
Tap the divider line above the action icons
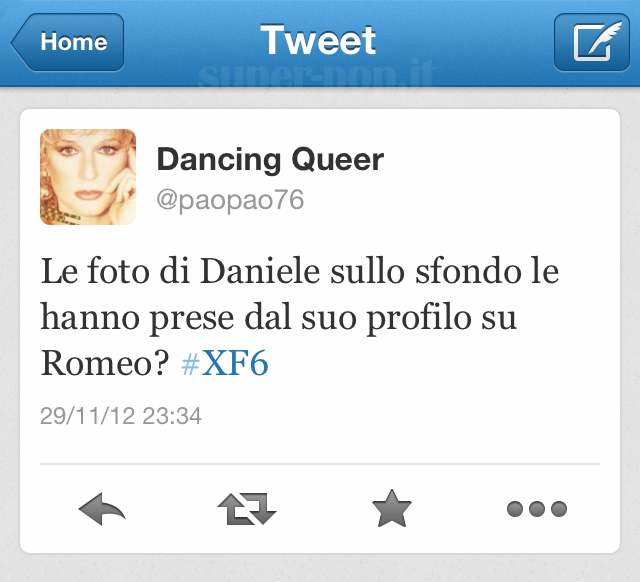(x=320, y=464)
